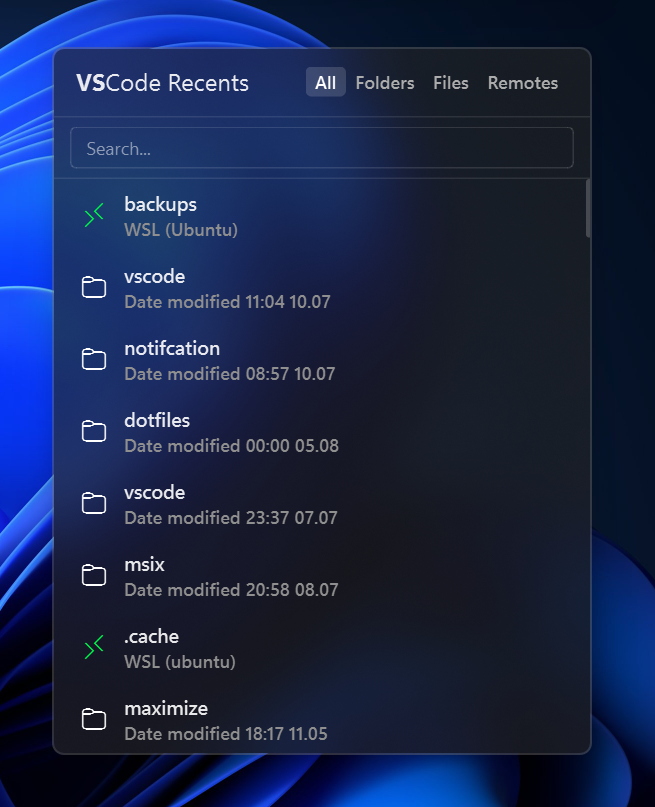Switch to the All tab
The height and width of the screenshot is (807, 655).
click(325, 82)
